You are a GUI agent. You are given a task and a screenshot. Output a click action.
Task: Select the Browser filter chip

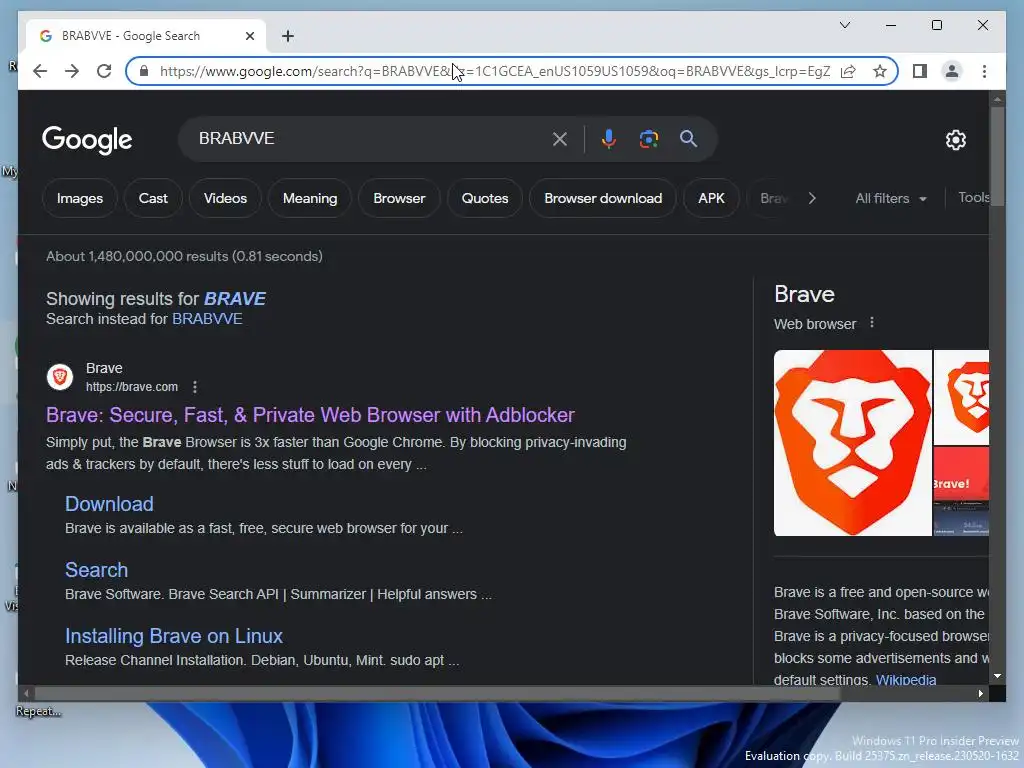point(399,199)
